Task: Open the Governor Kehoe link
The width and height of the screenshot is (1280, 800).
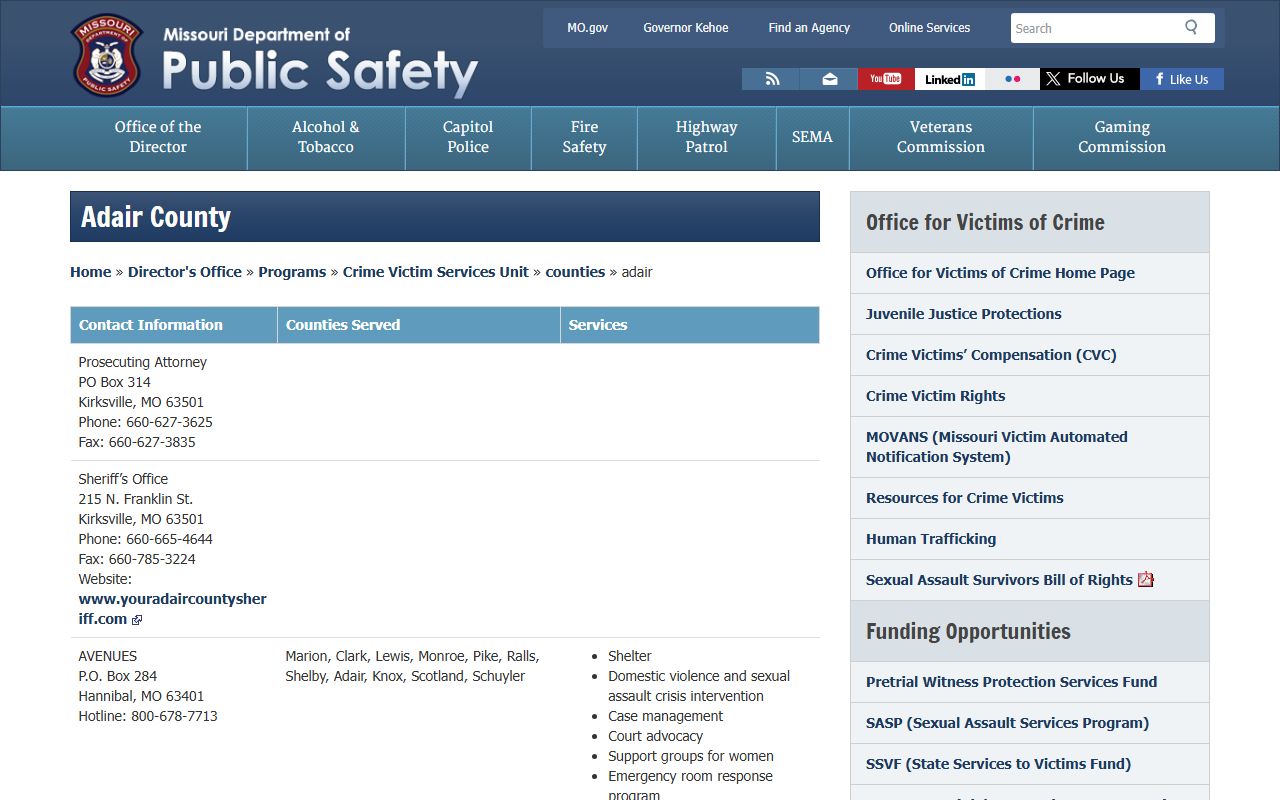Action: (x=686, y=28)
